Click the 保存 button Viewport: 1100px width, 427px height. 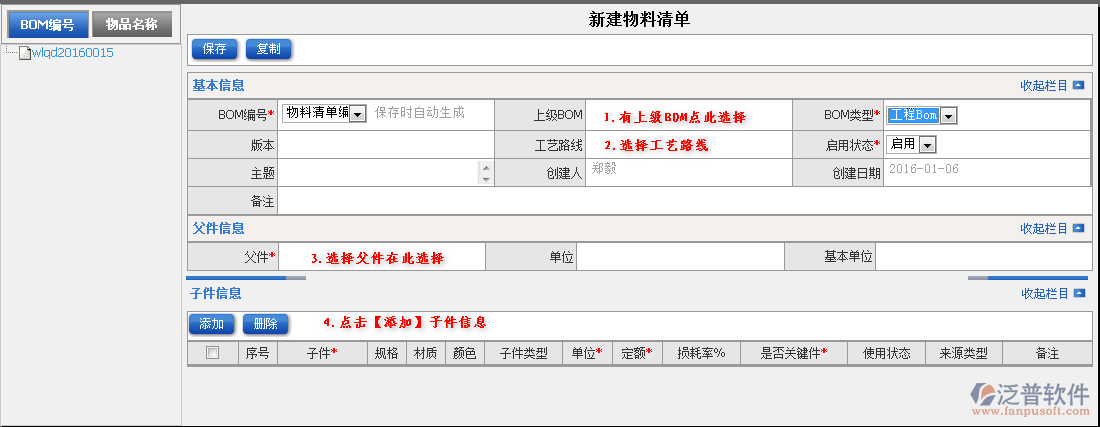pos(214,49)
